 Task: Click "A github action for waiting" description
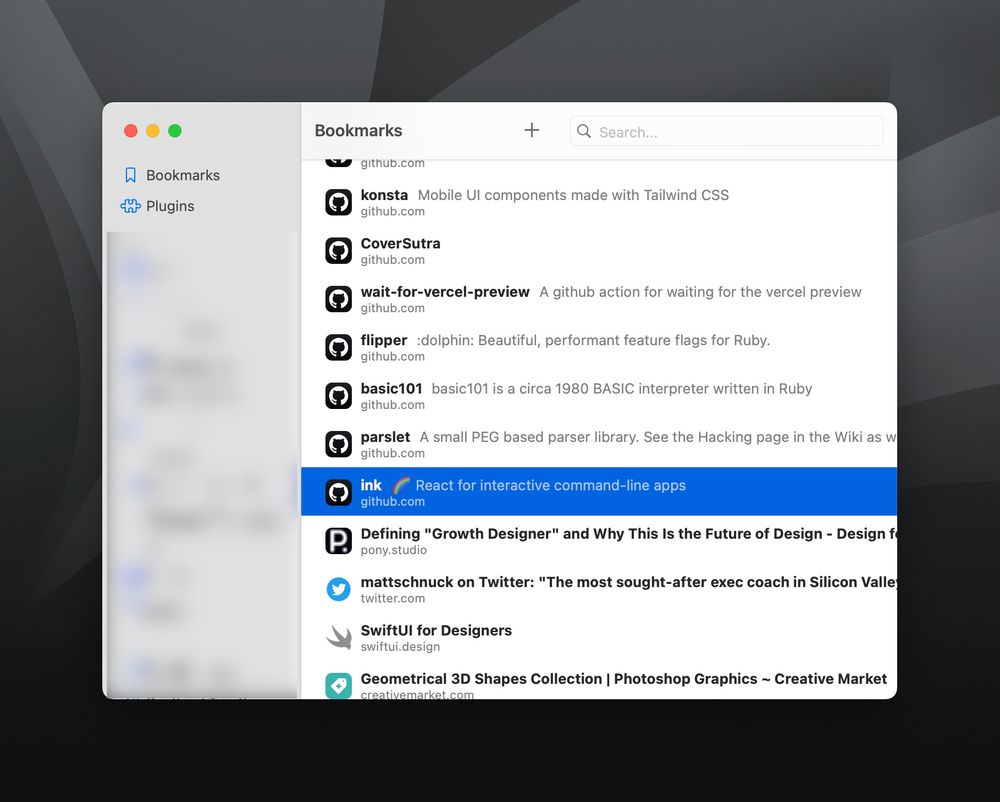tap(700, 292)
